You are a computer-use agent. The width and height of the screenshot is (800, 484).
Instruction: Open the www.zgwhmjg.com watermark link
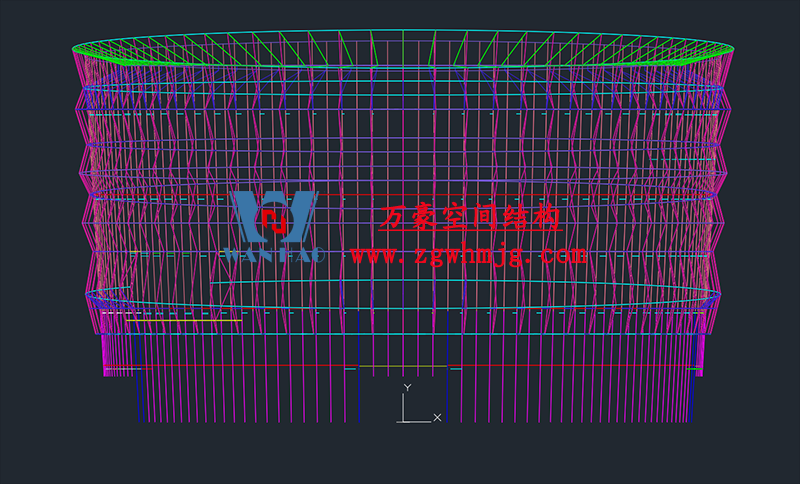469,255
